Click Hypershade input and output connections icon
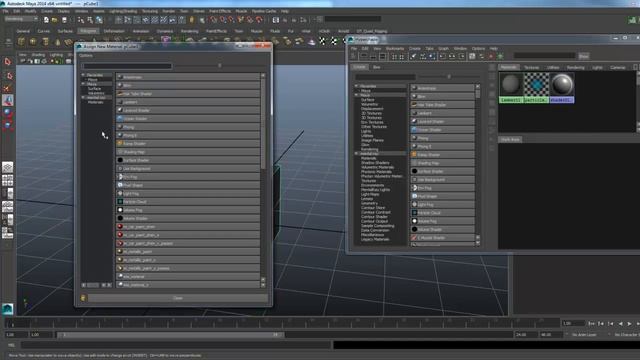Viewport: 640px width, 360px height. tap(452, 56)
